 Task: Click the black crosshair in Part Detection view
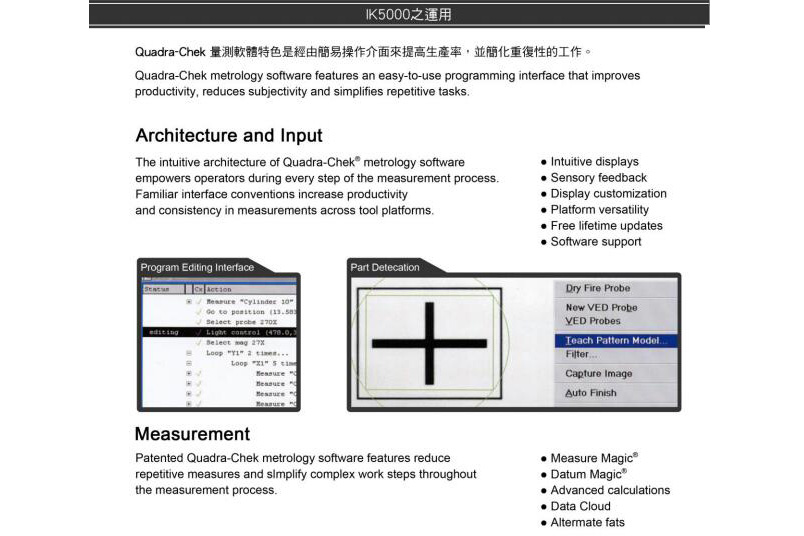tap(429, 343)
